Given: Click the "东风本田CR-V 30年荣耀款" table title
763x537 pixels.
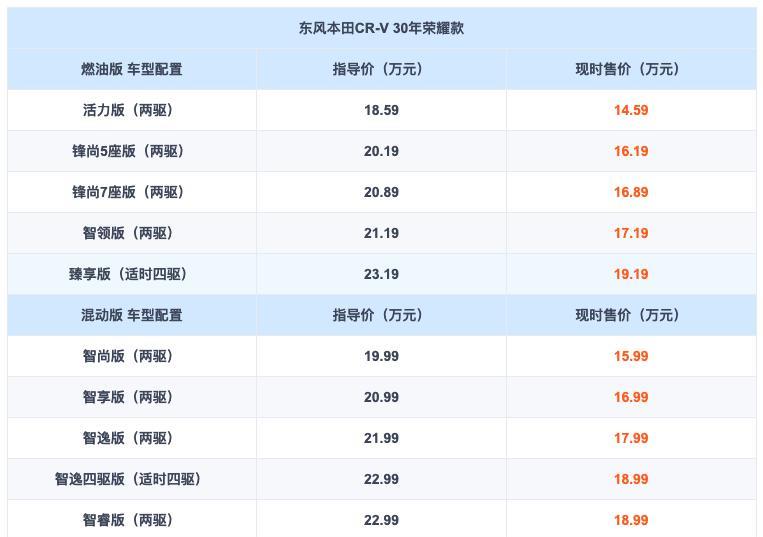Looking at the screenshot, I should click(381, 28).
